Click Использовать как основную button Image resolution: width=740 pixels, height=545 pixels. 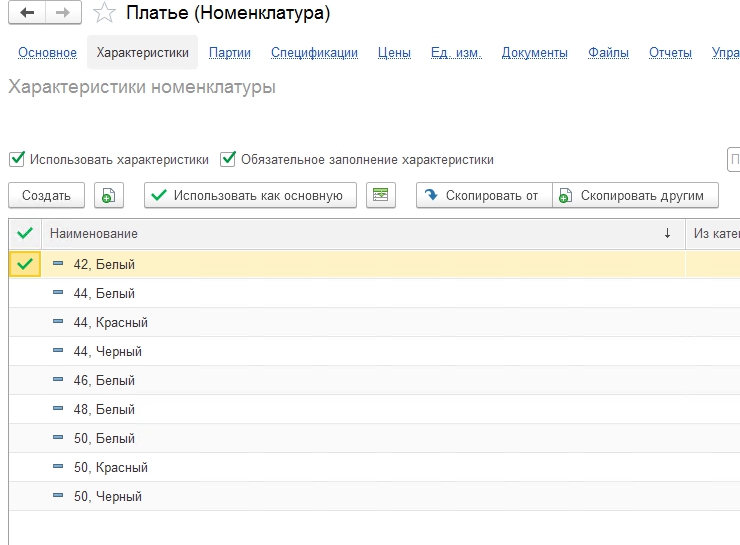click(x=249, y=196)
